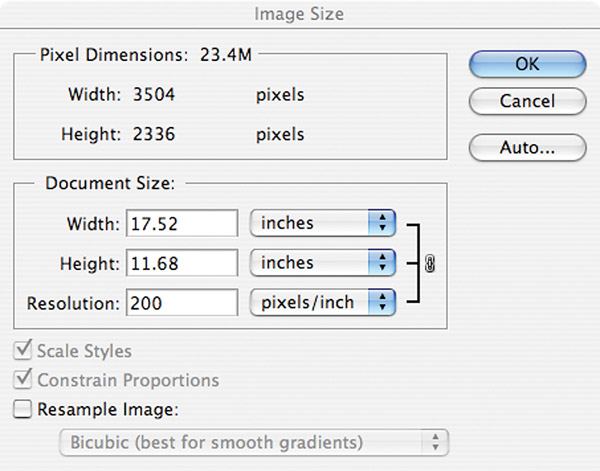This screenshot has height=471, width=600.
Task: Click the Document Size Width field showing 17.52
Action: tap(182, 223)
